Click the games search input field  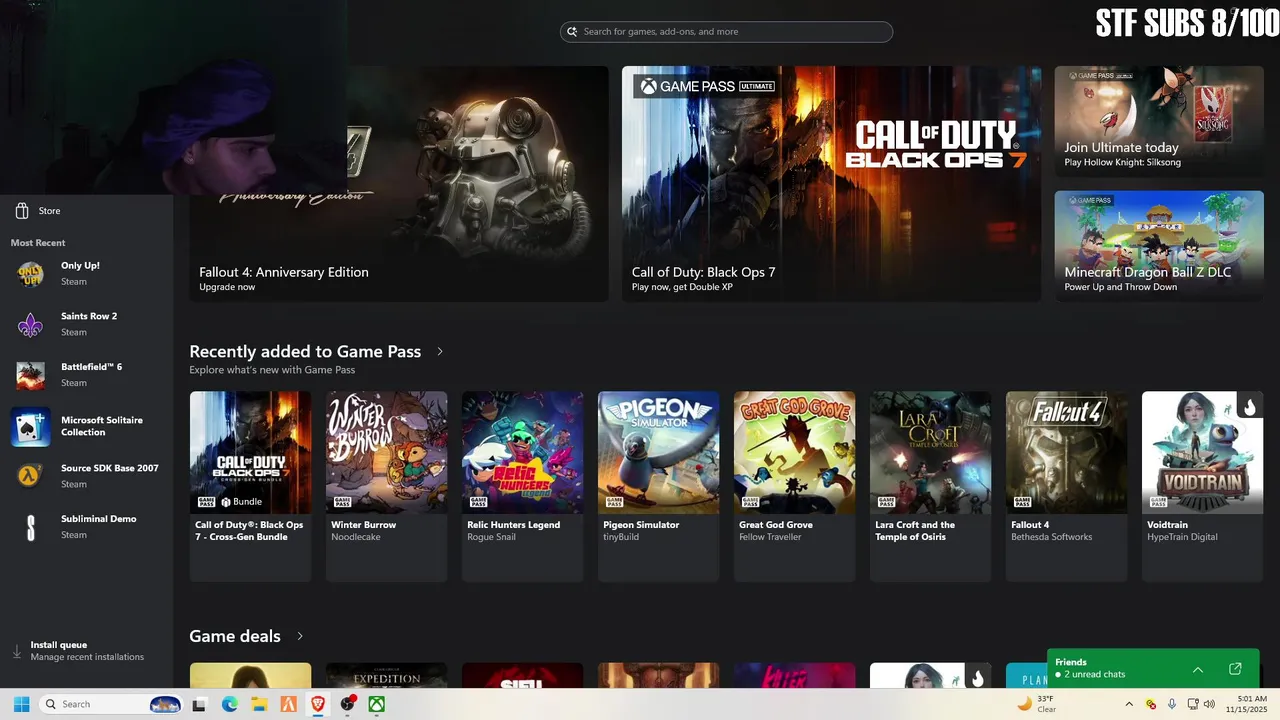coord(726,32)
